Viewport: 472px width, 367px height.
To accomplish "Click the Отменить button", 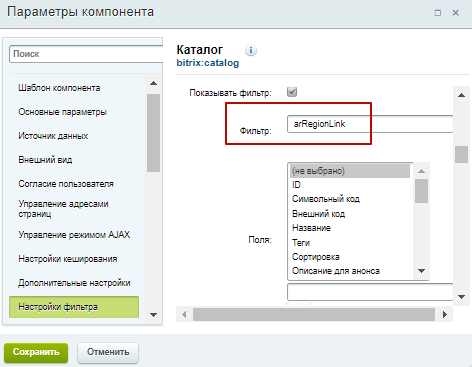I will click(x=108, y=352).
